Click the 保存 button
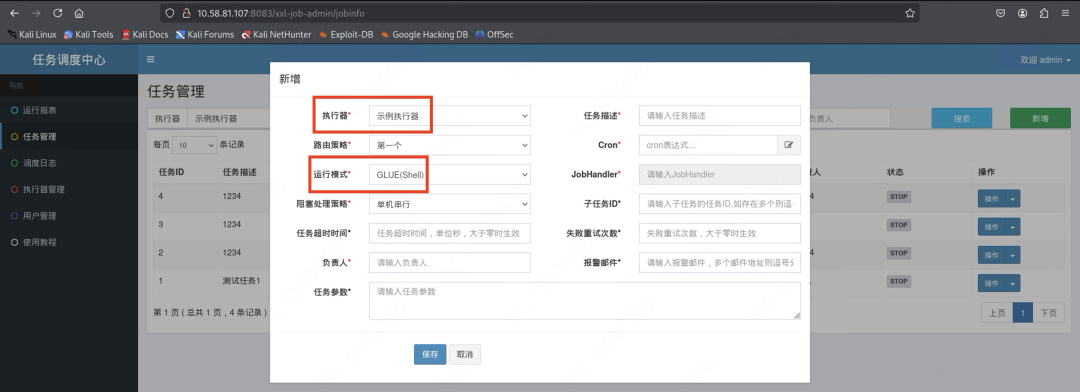Viewport: 1080px width, 392px height. (x=430, y=354)
